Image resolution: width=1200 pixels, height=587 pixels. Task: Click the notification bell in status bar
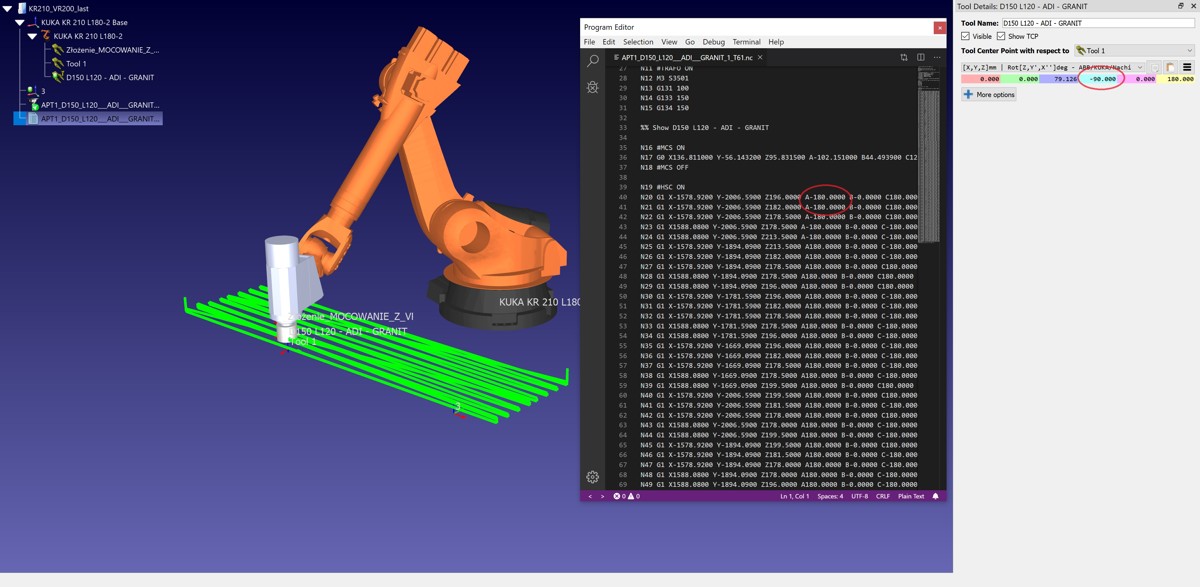[936, 496]
